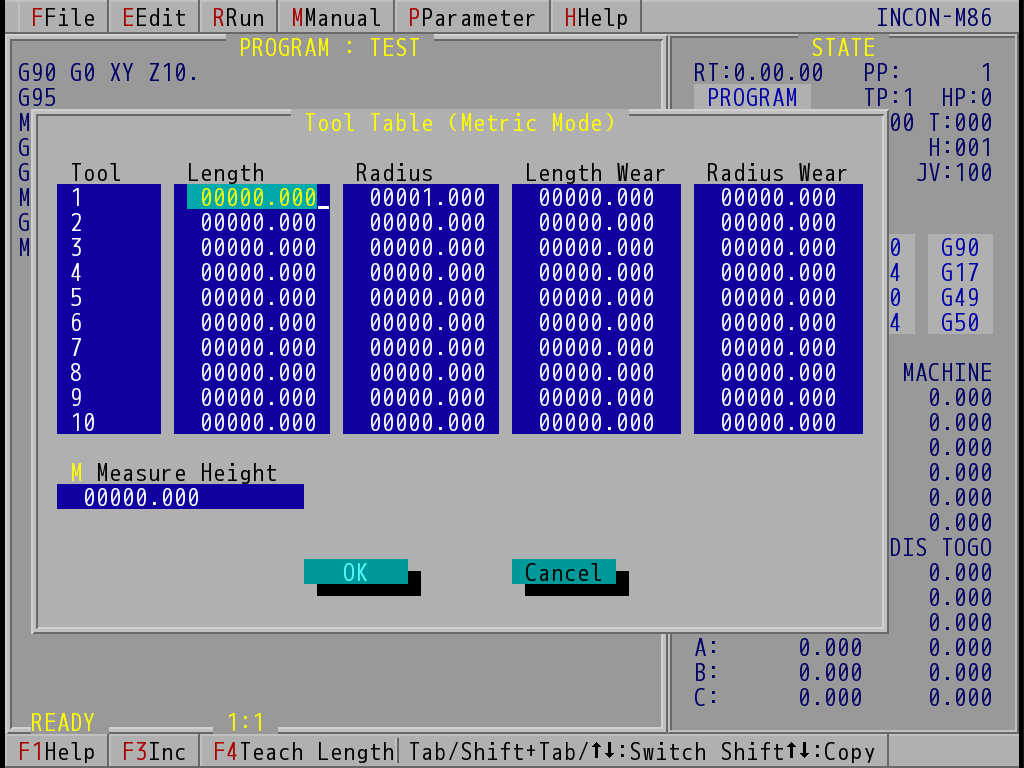Viewport: 1024px width, 768px height.
Task: Click the G50 code in STATE panel
Action: (960, 322)
